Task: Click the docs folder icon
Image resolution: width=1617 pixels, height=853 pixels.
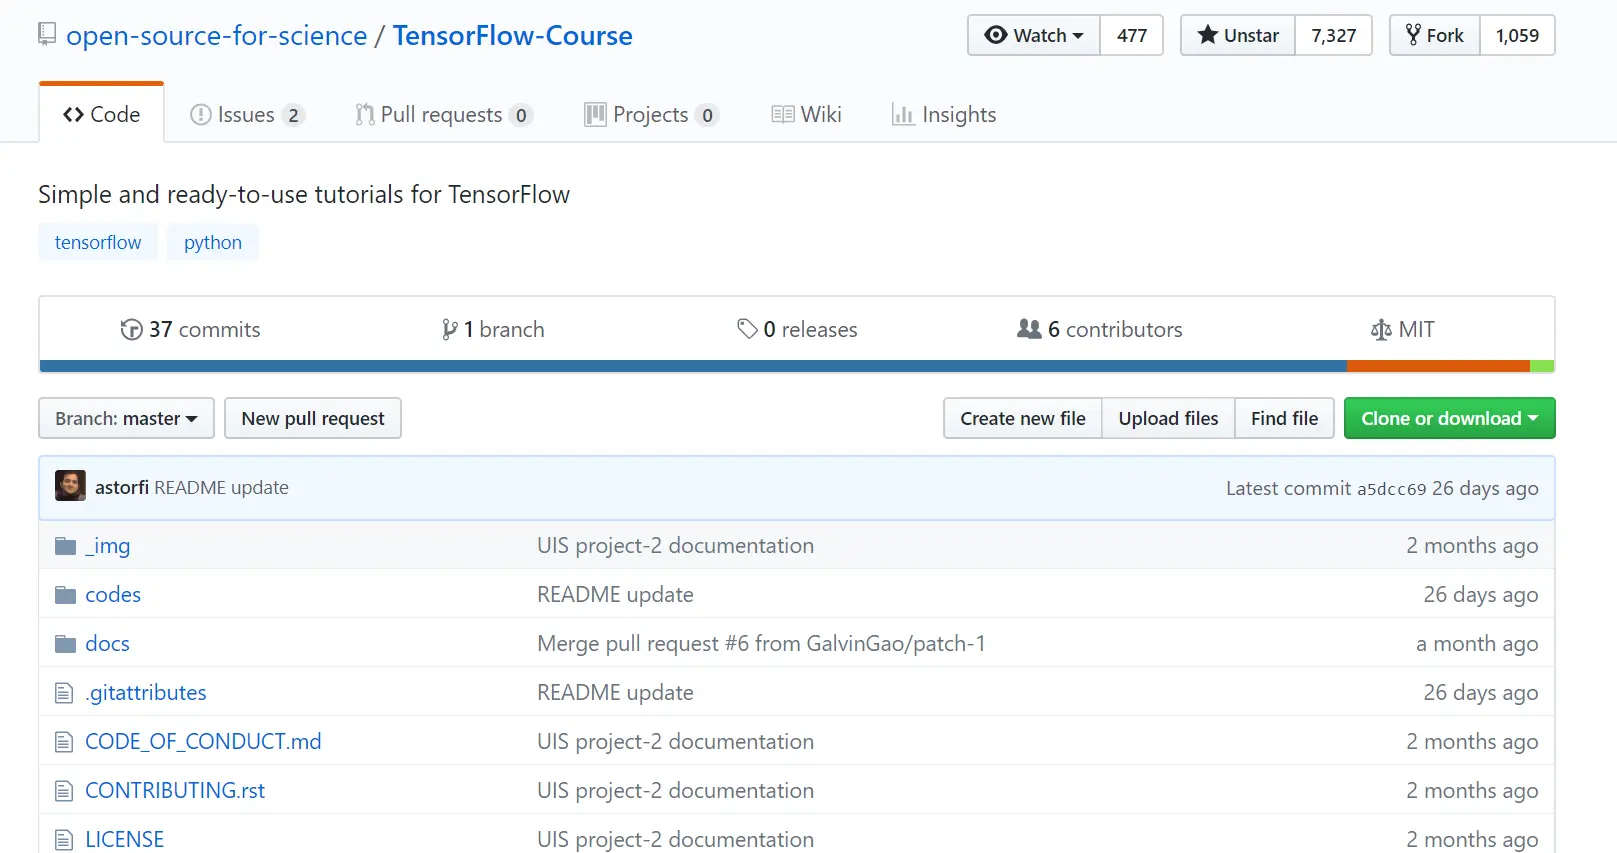Action: (x=66, y=644)
